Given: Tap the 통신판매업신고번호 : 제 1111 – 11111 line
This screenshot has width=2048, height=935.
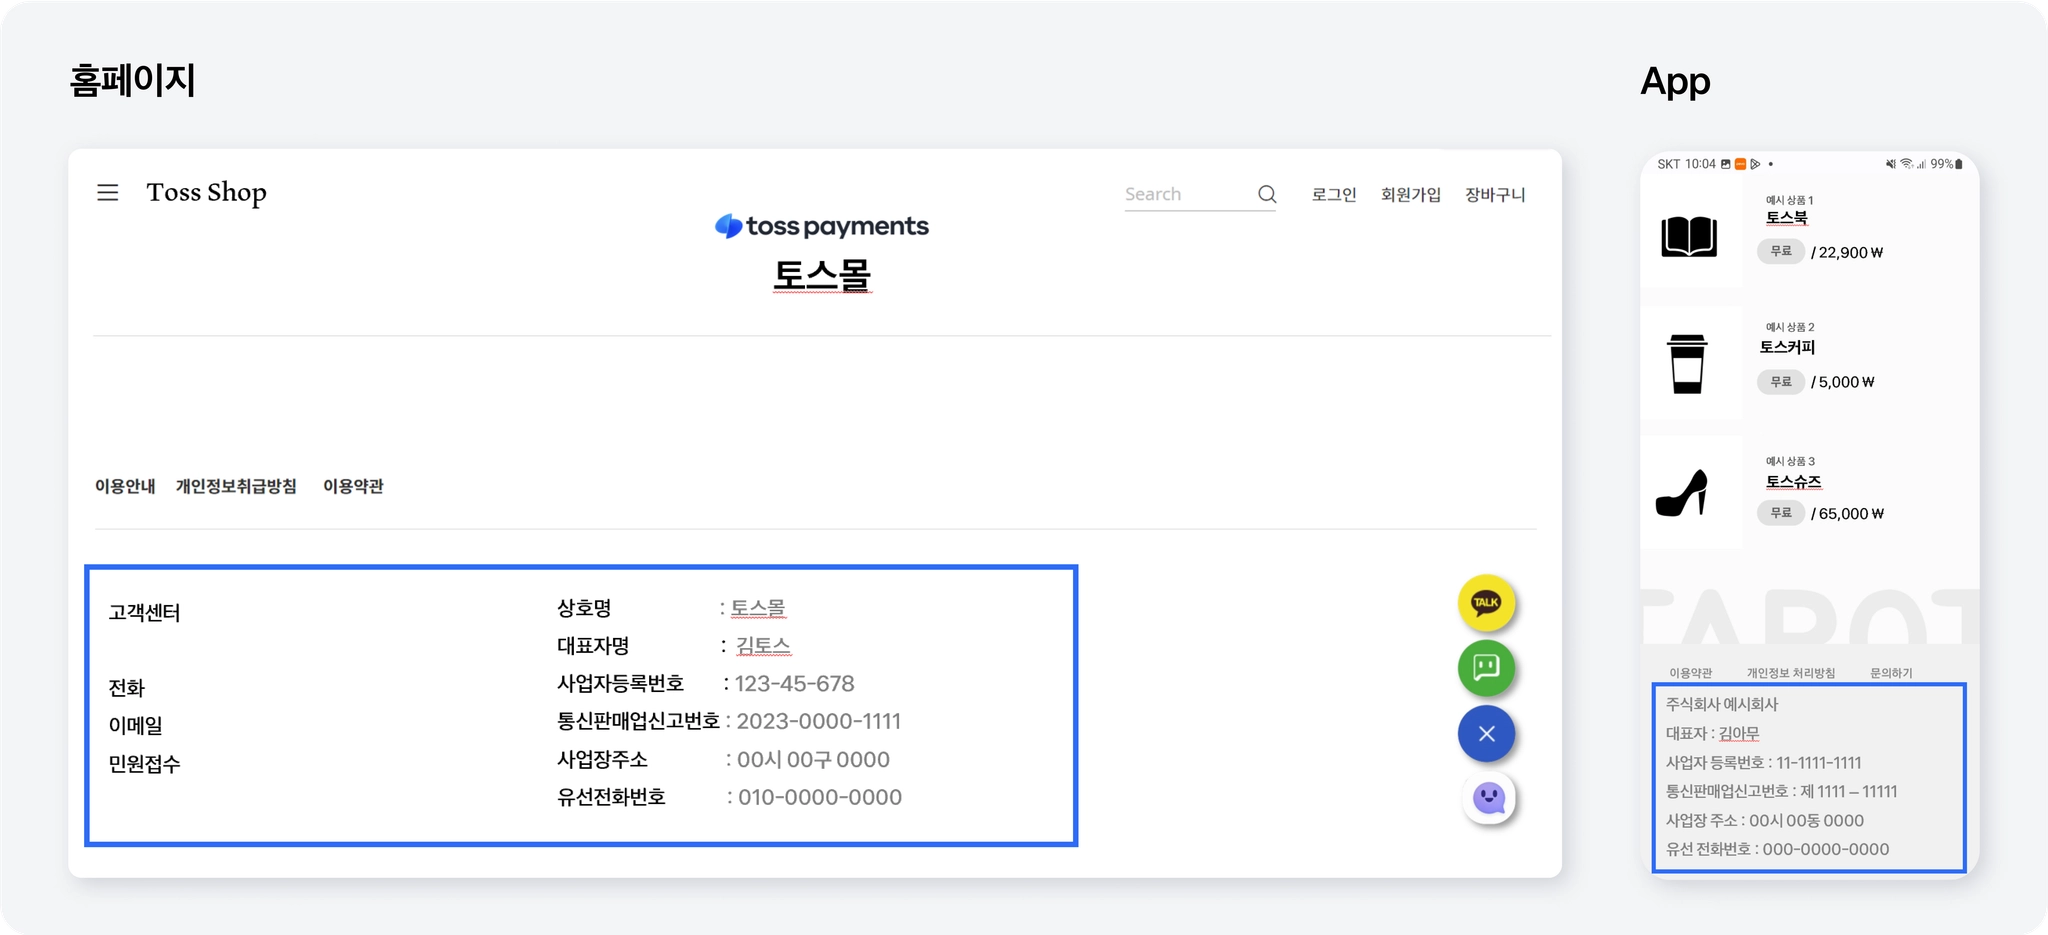Looking at the screenshot, I should [x=1782, y=791].
